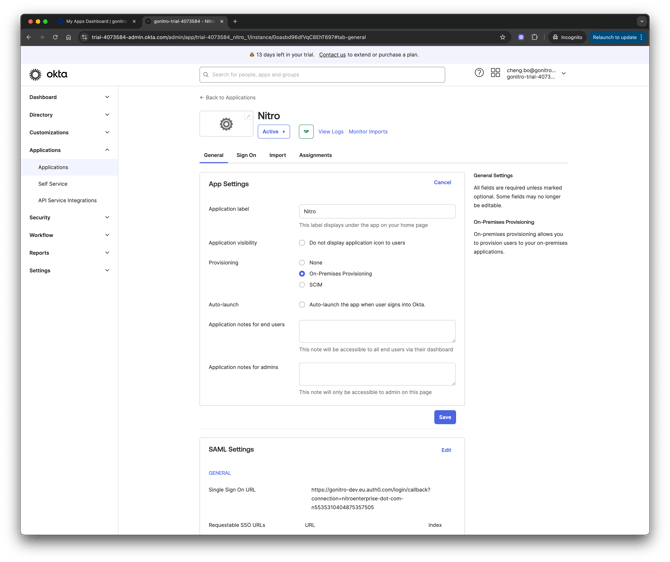Click the search magnifier icon
This screenshot has height=562, width=670.
206,74
